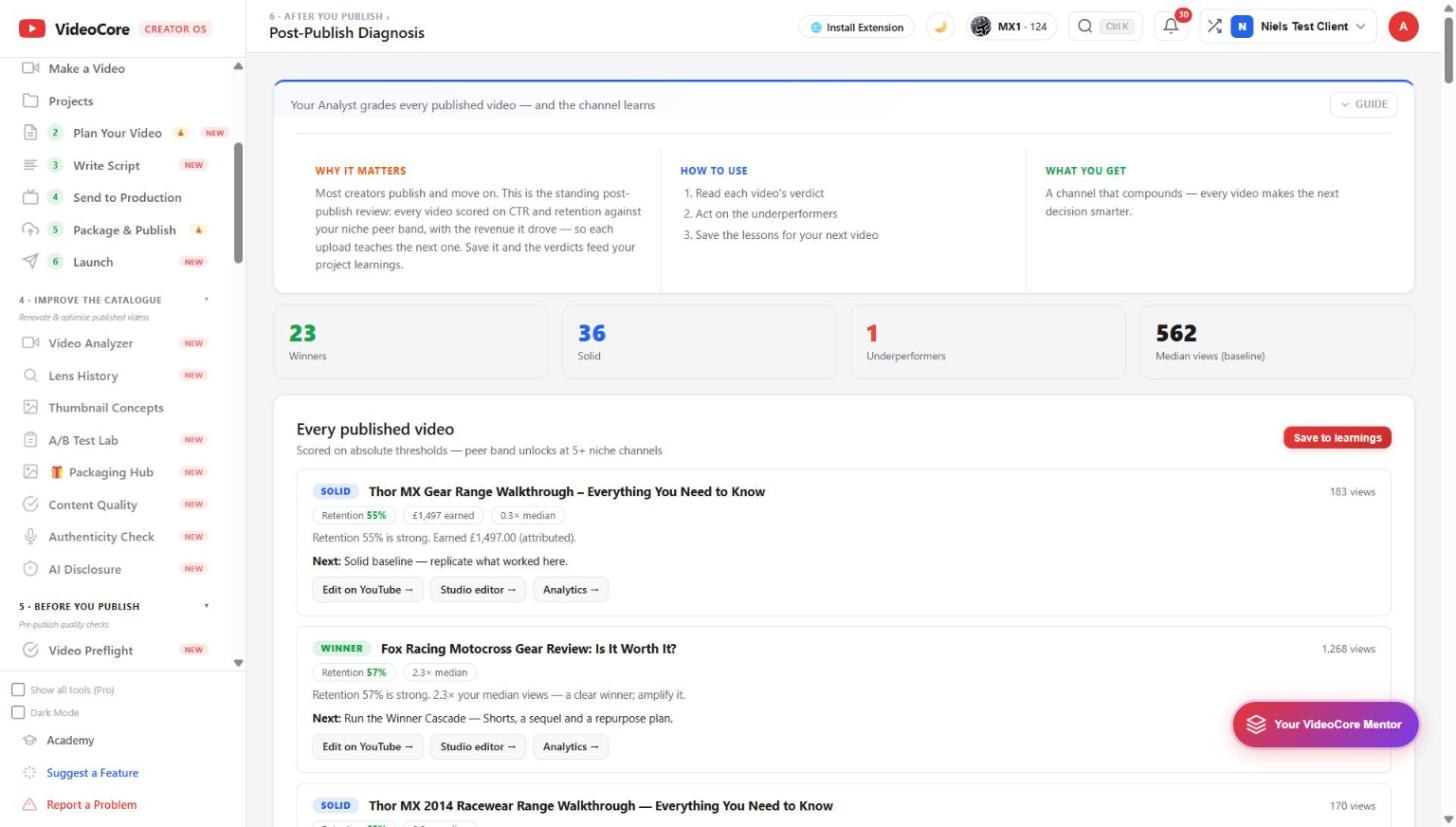1456x827 pixels.
Task: Click the 'Save to learnings' button
Action: [x=1337, y=438]
